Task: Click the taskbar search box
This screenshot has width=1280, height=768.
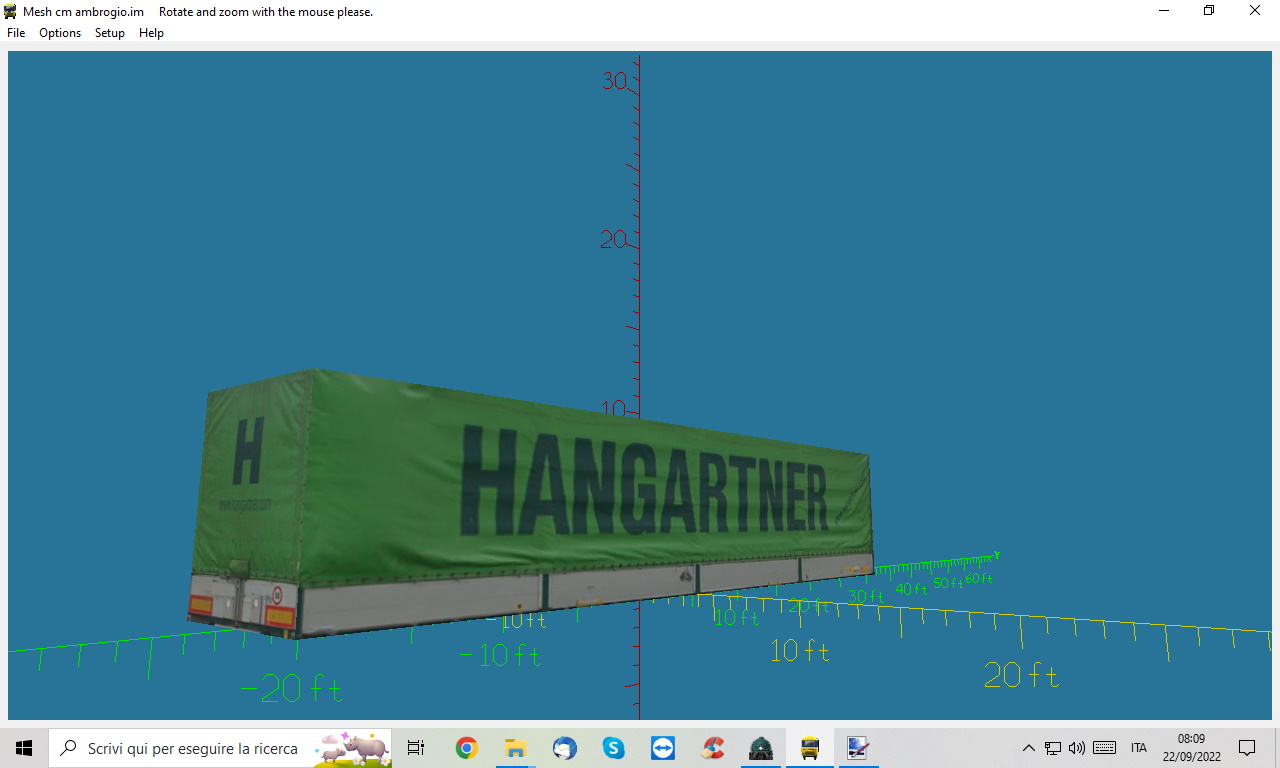Action: pyautogui.click(x=220, y=748)
